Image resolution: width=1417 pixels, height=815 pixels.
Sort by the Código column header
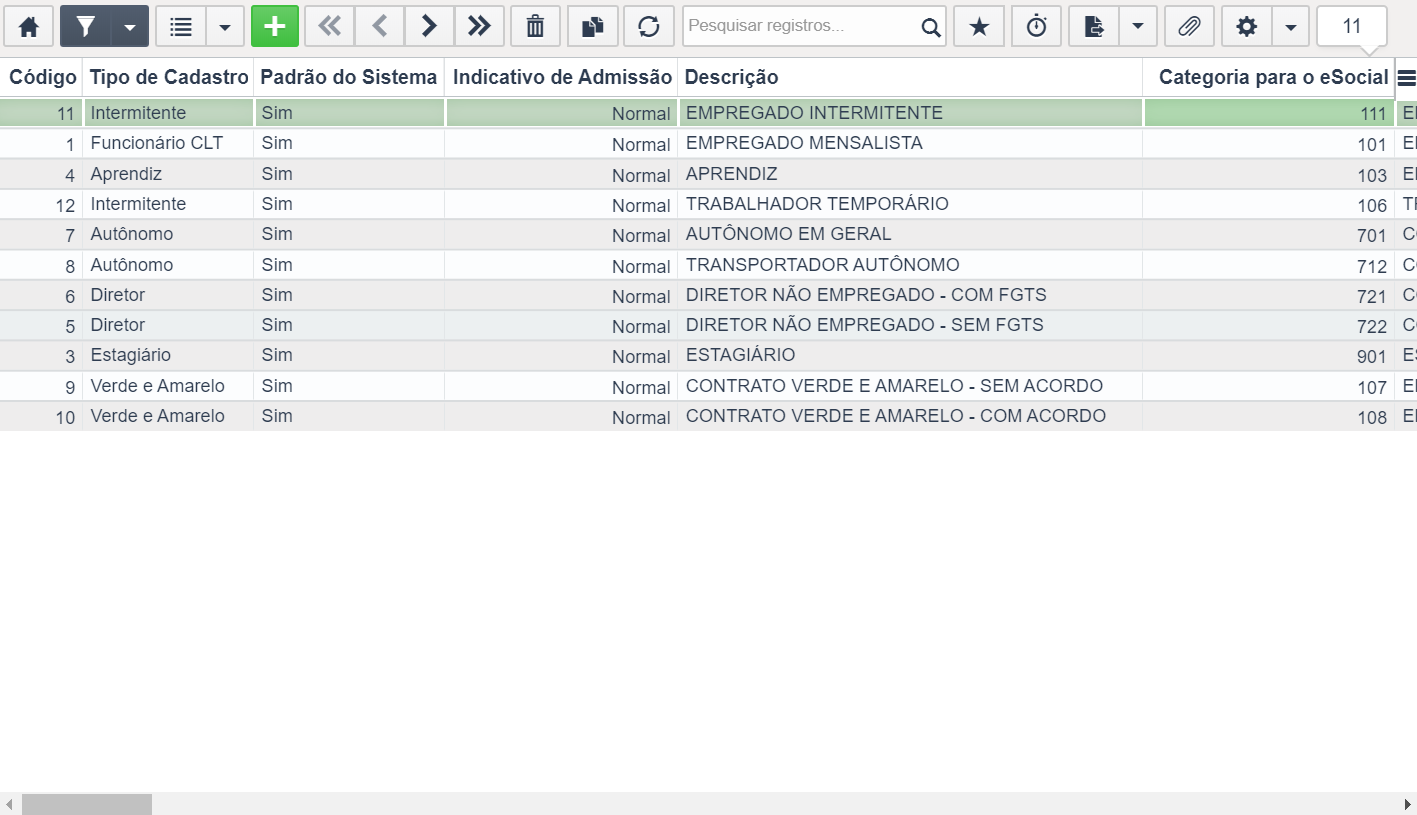click(42, 77)
